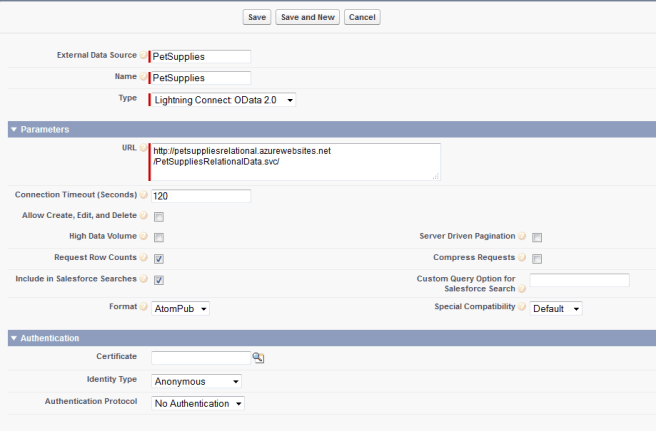
Task: Open the Type dropdown showing Lightning Connect
Action: click(x=223, y=100)
